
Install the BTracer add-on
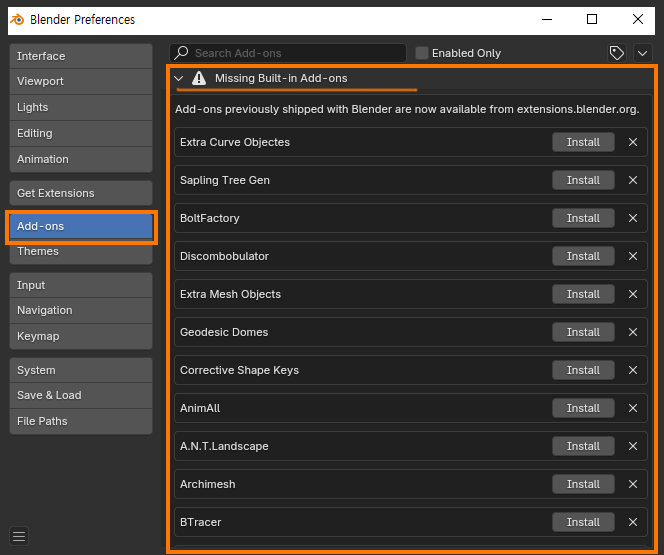(x=583, y=522)
